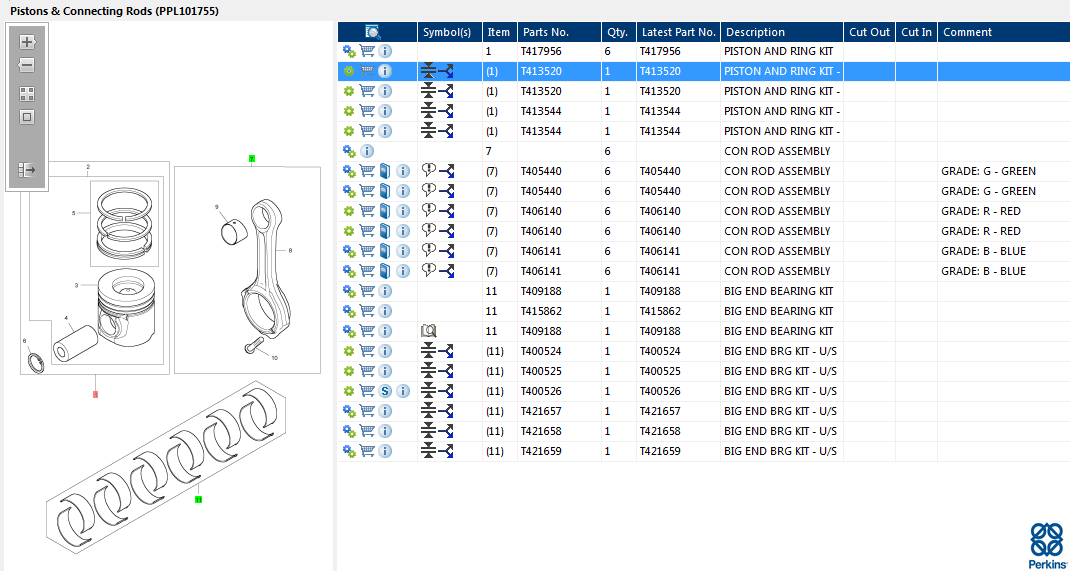Add part T421659 to the cart
Image resolution: width=1070 pixels, height=571 pixels.
pyautogui.click(x=367, y=451)
